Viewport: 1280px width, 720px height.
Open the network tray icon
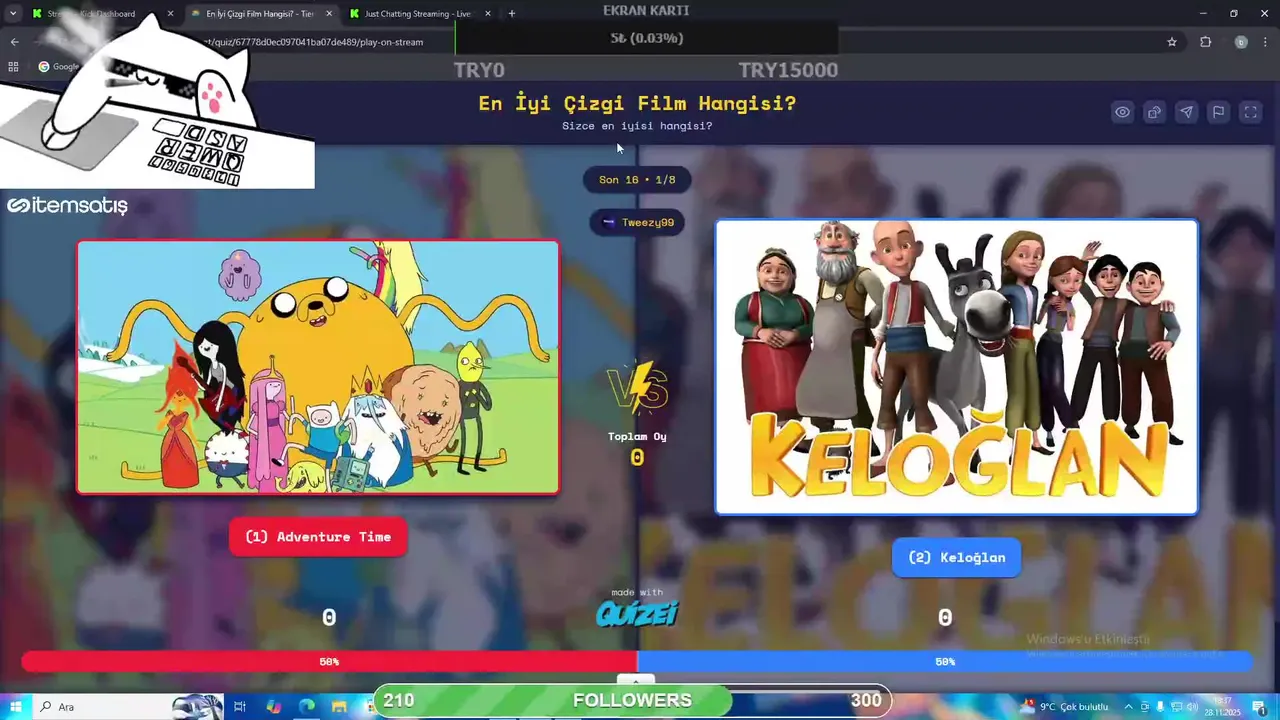click(x=1176, y=707)
